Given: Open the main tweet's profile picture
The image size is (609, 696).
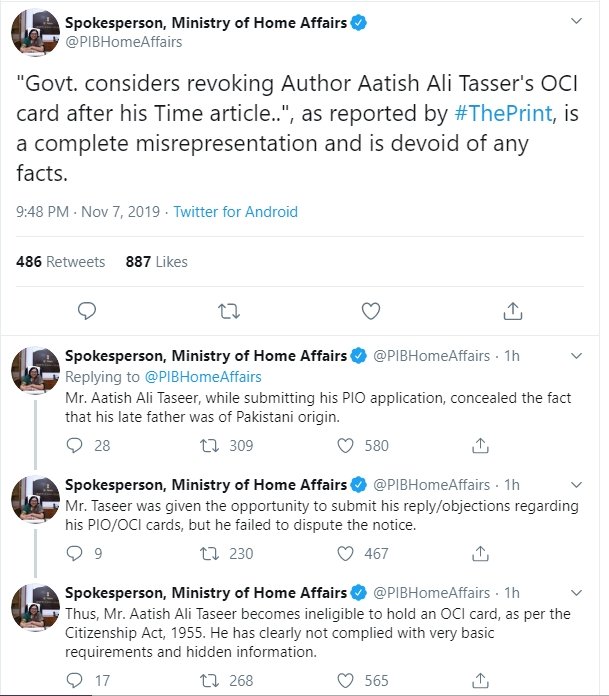Looking at the screenshot, I should (x=33, y=33).
